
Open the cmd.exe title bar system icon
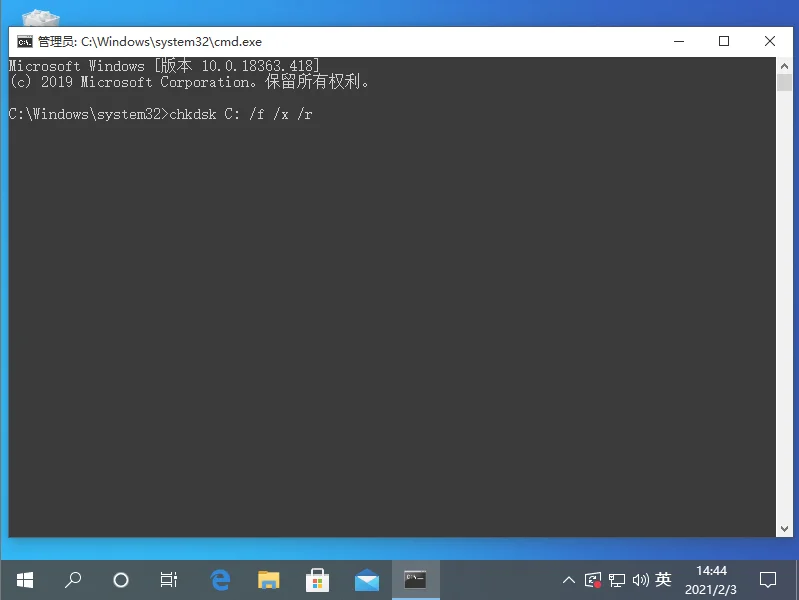pos(24,42)
